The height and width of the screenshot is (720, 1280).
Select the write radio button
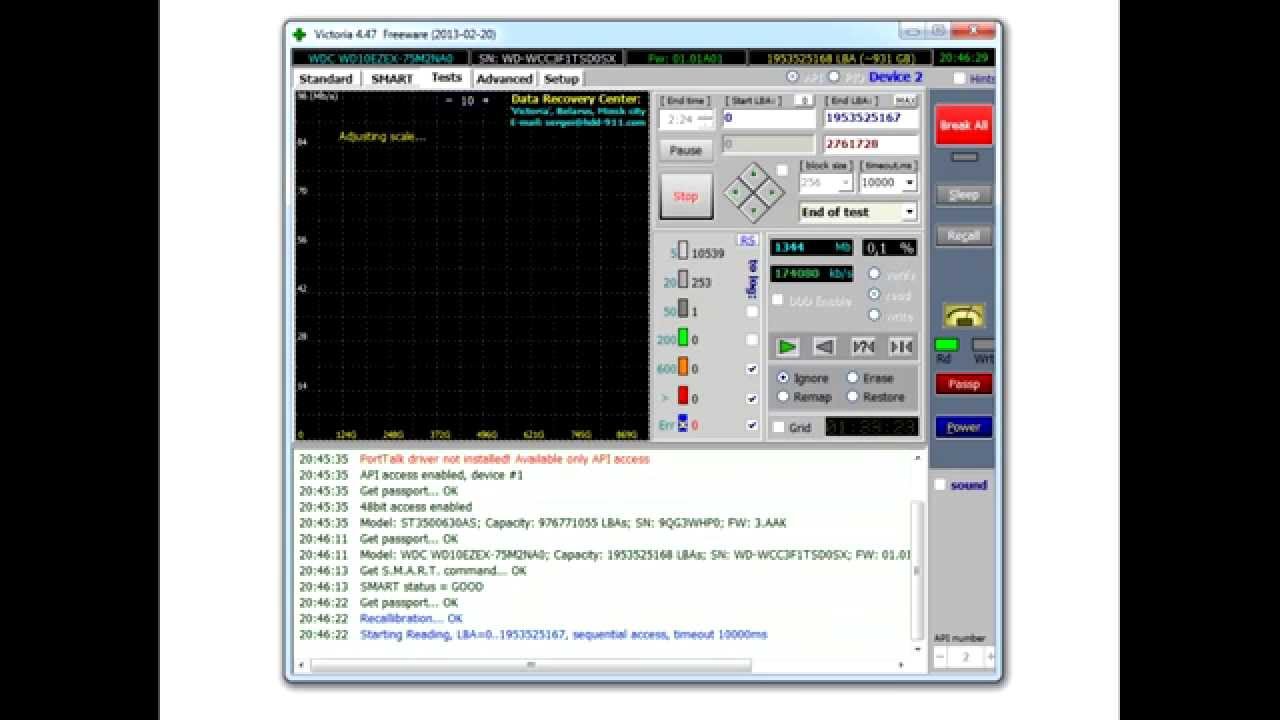click(x=874, y=315)
